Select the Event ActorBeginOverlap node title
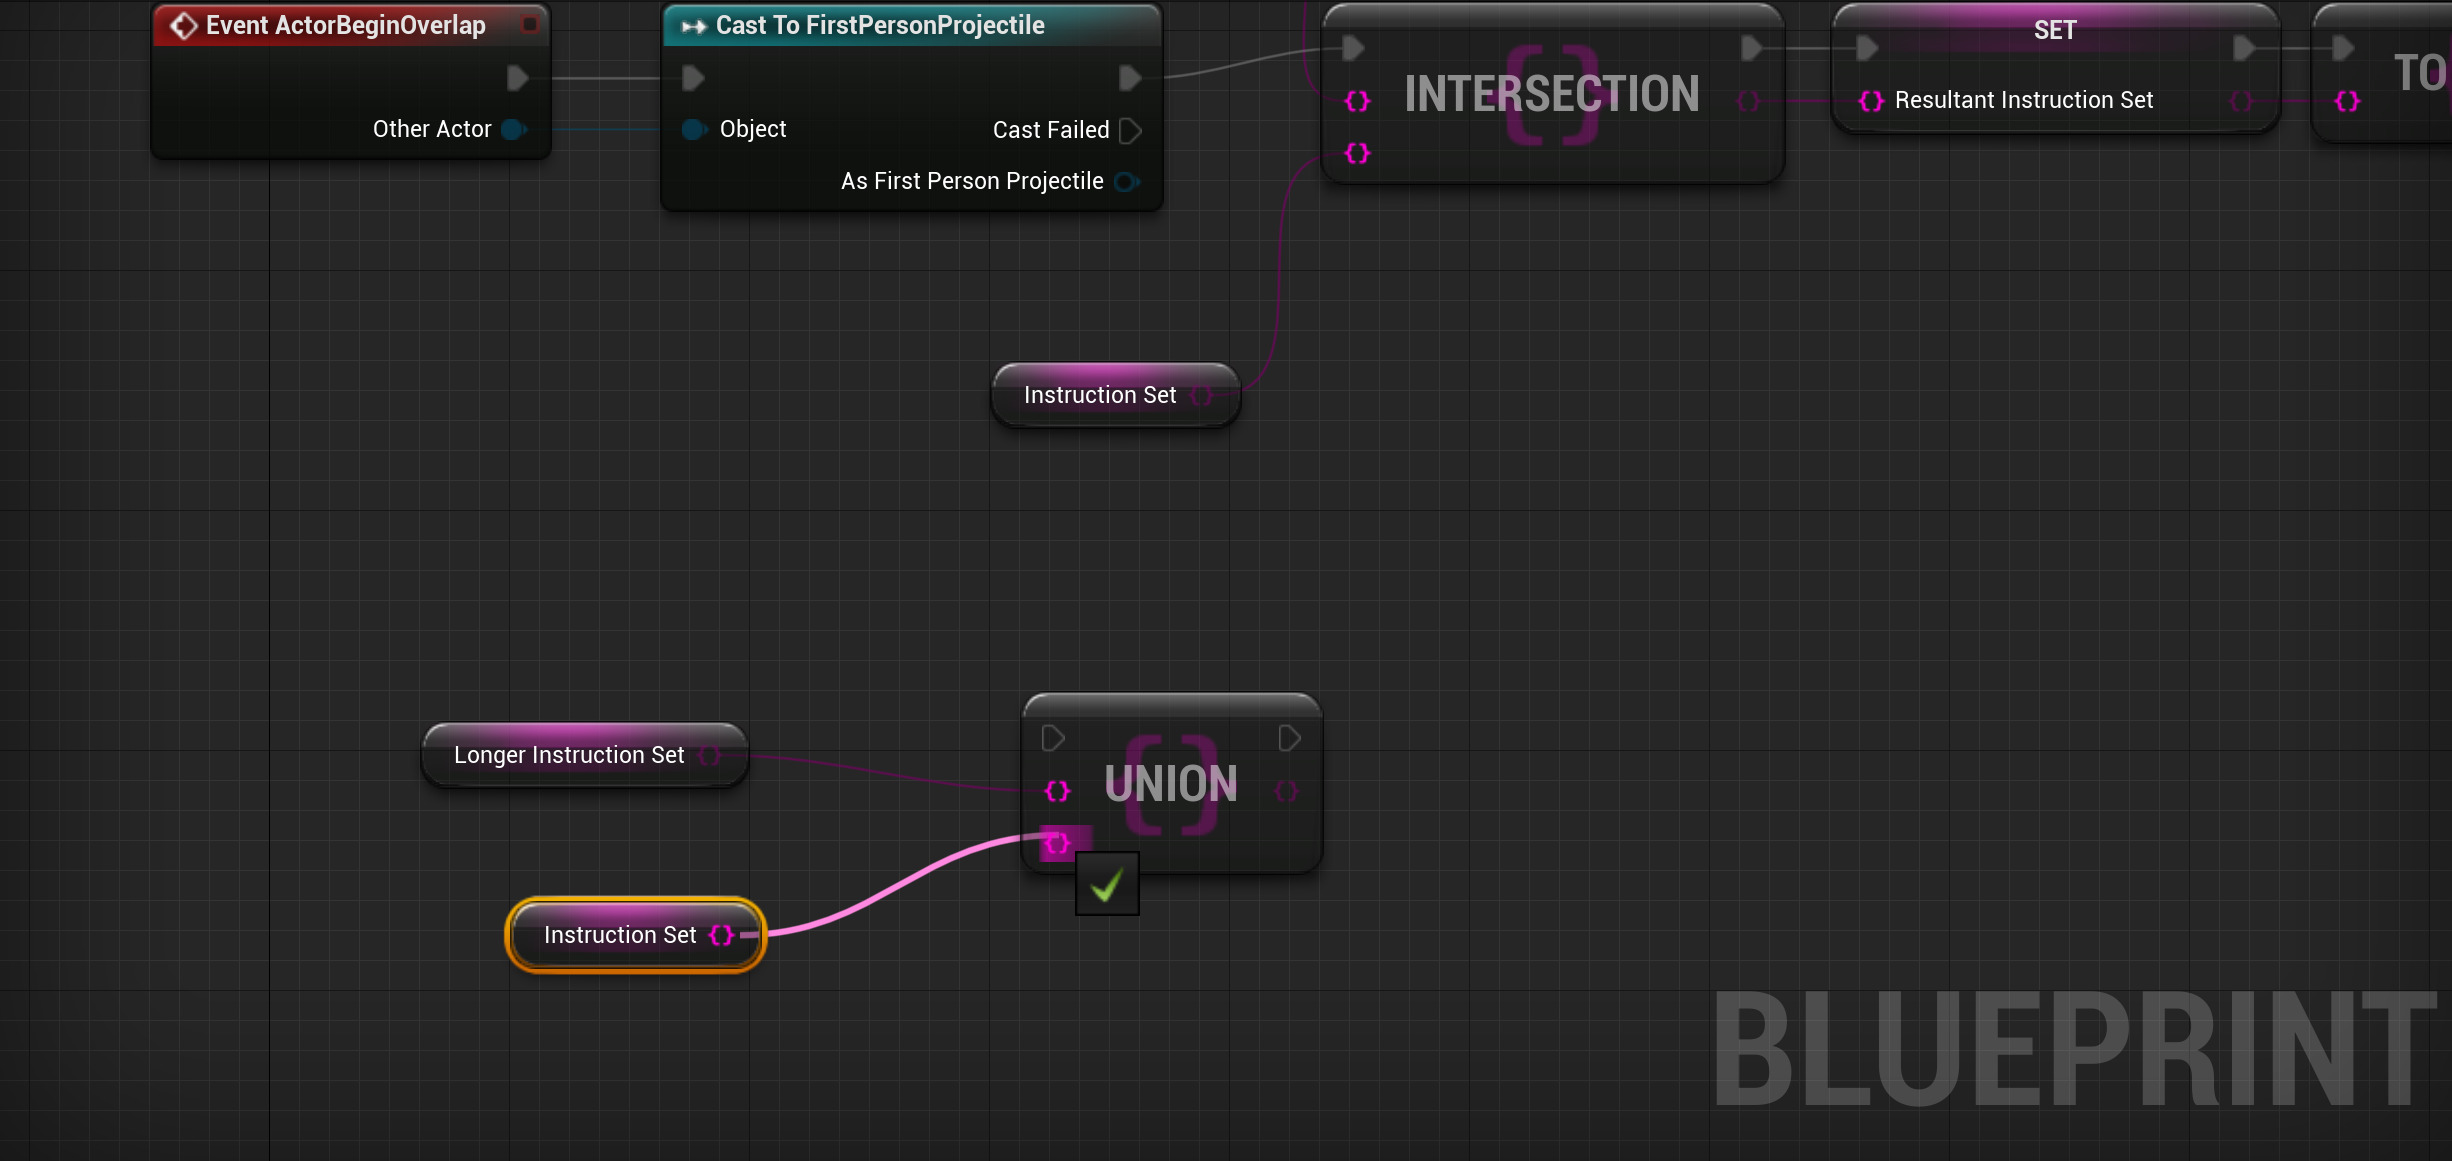The height and width of the screenshot is (1161, 2452). 345,25
